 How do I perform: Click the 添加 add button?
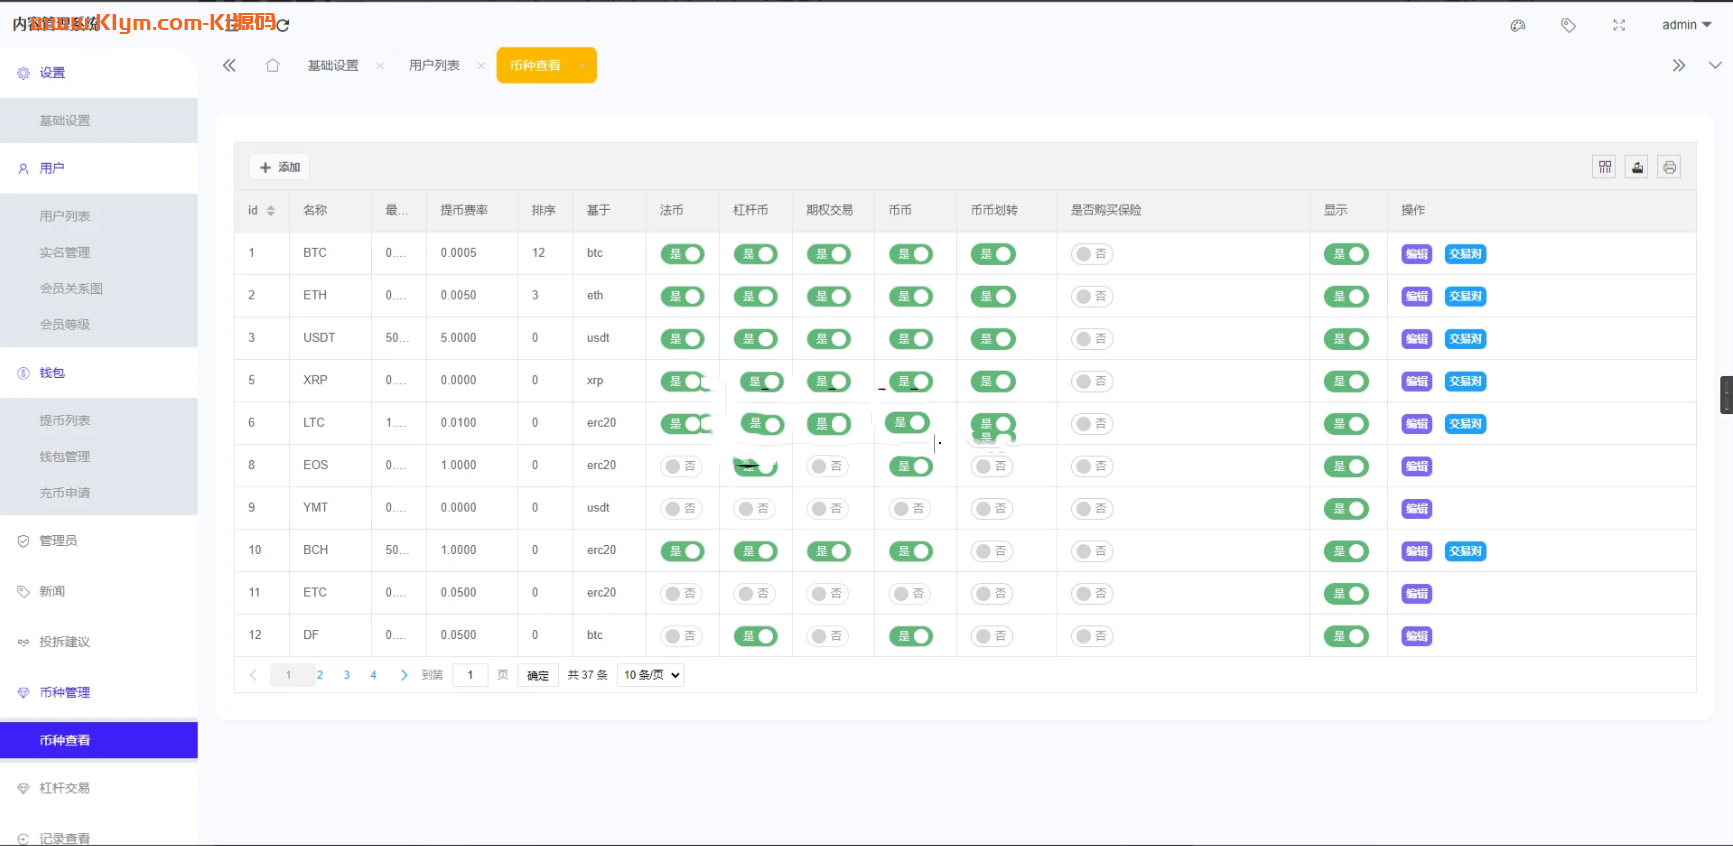280,167
